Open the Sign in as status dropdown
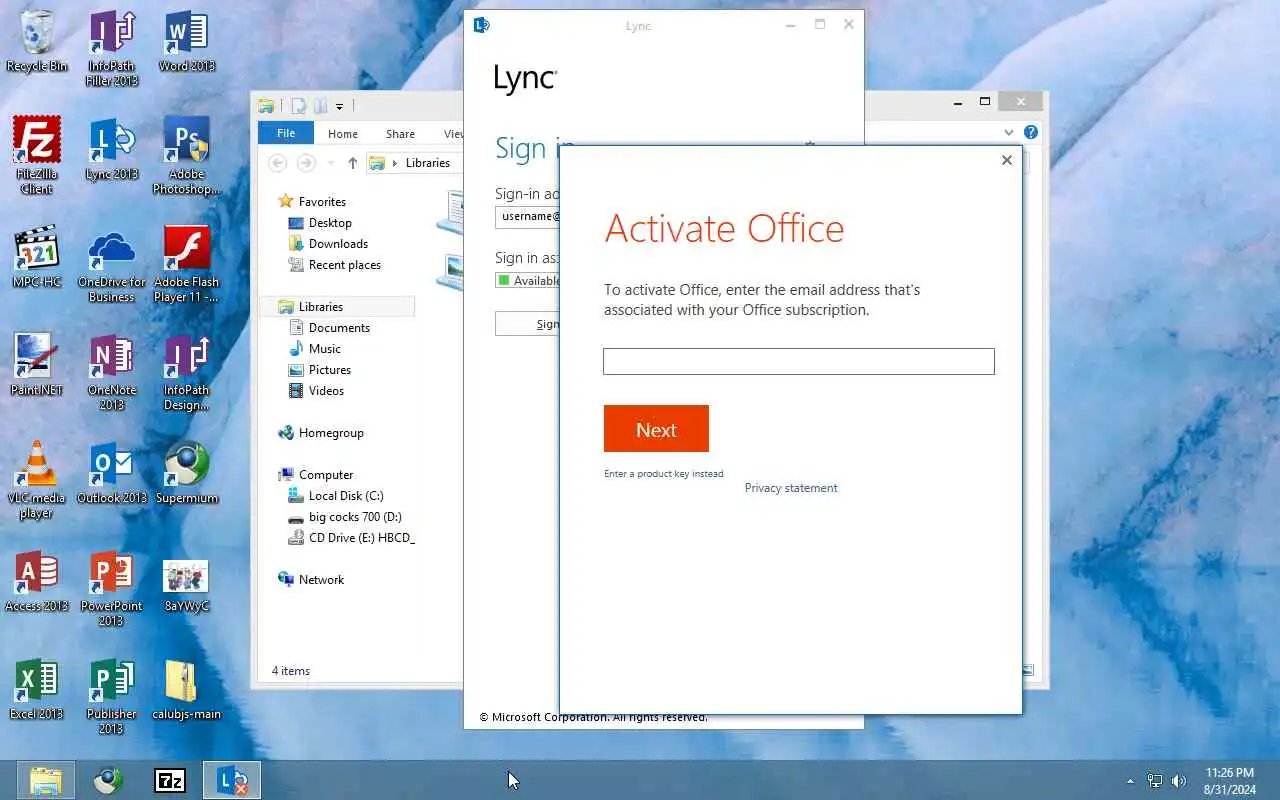Screen dimensions: 1280x800 click(527, 281)
